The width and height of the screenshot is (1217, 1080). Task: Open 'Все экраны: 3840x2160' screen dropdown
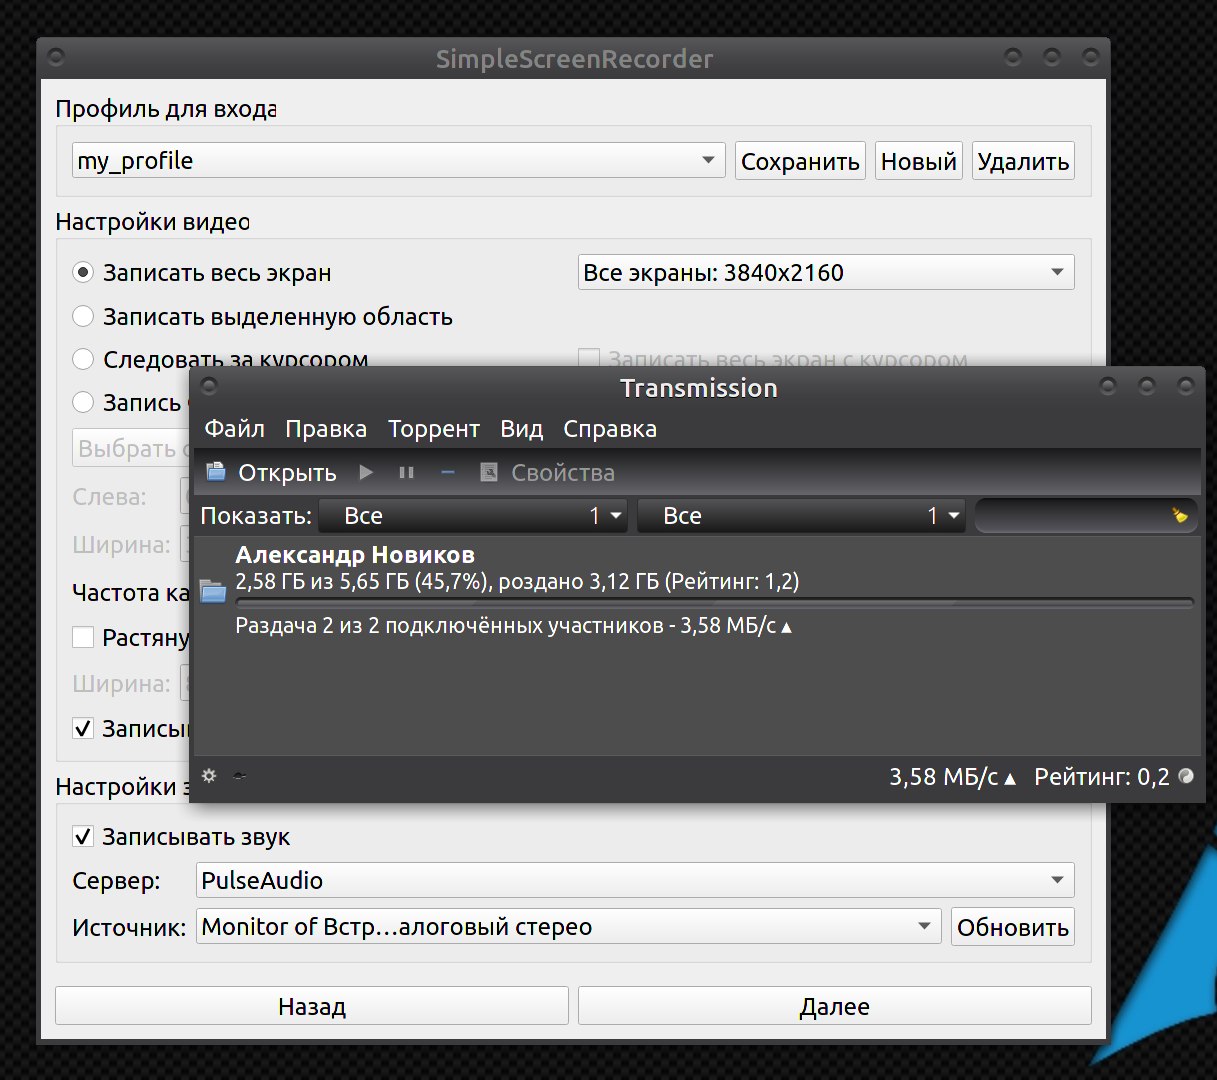[826, 272]
